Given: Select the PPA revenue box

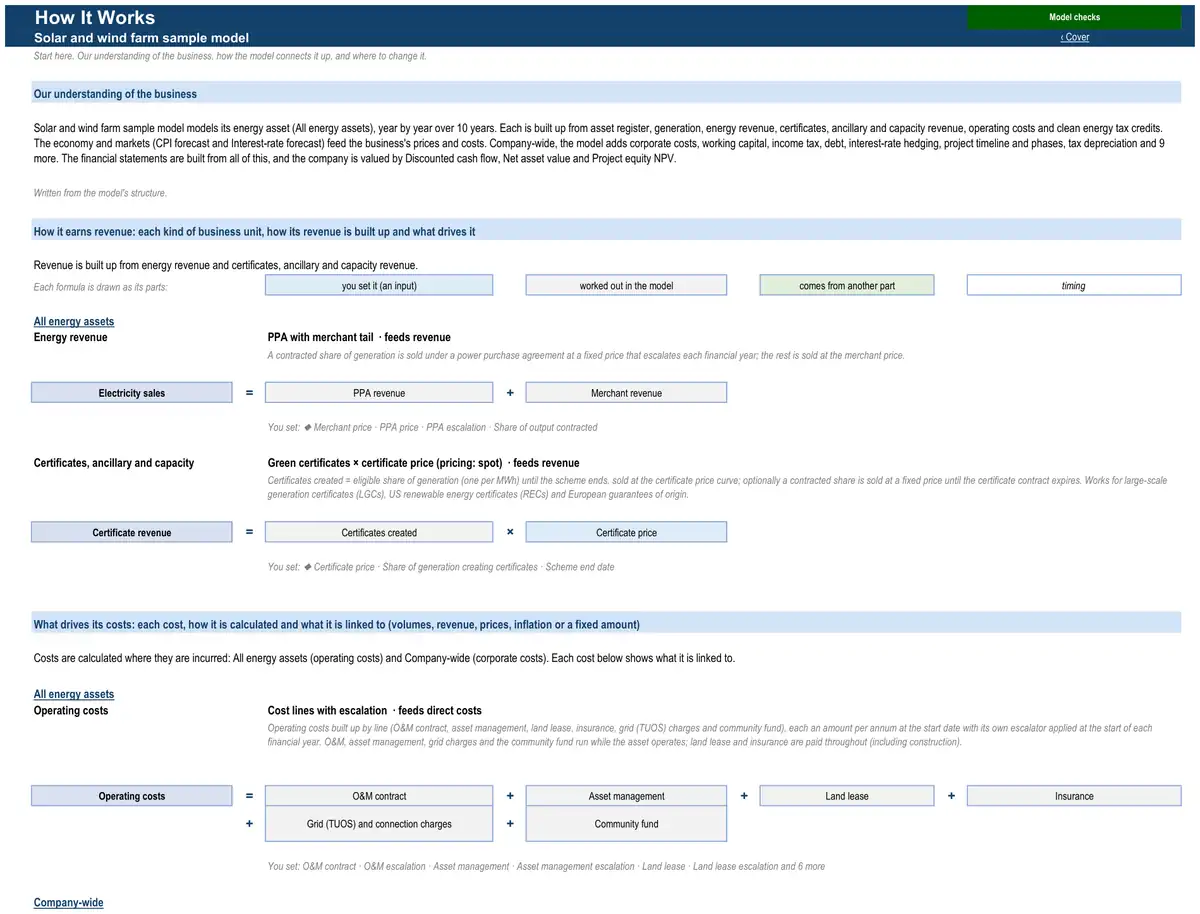Looking at the screenshot, I should (379, 393).
